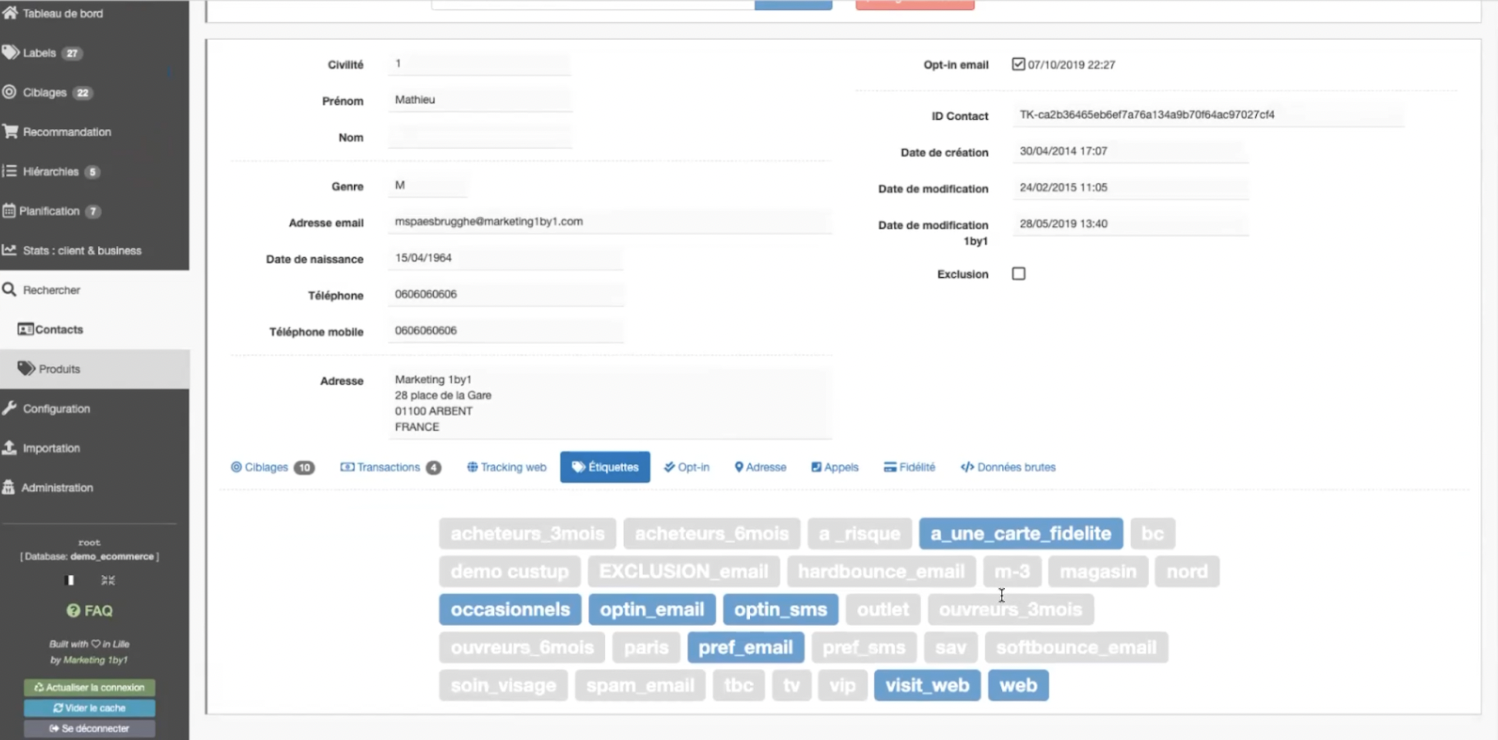1498x740 pixels.
Task: Open Hiérarchies via the list icon
Action: click(x=10, y=171)
